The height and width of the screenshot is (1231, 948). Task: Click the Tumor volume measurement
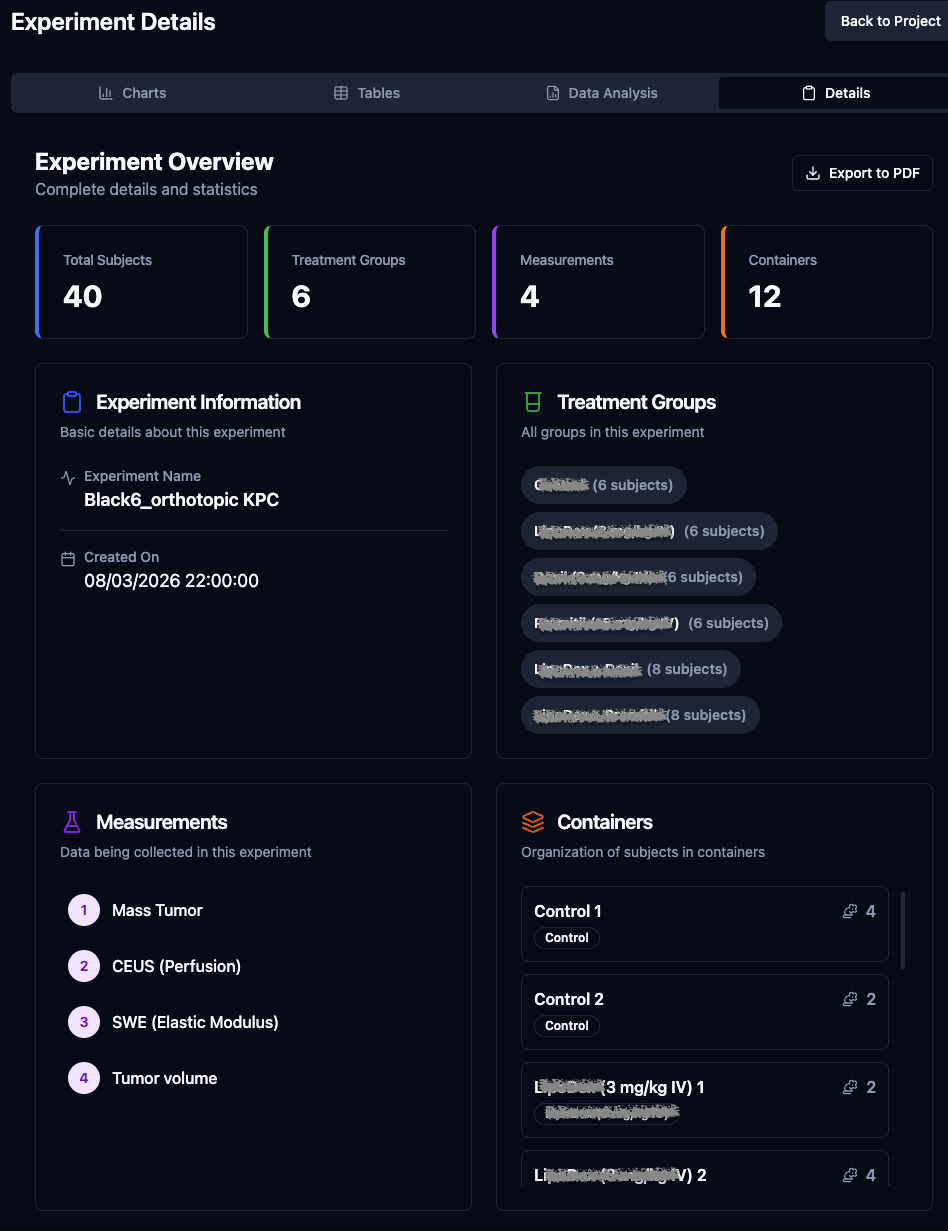click(164, 1078)
